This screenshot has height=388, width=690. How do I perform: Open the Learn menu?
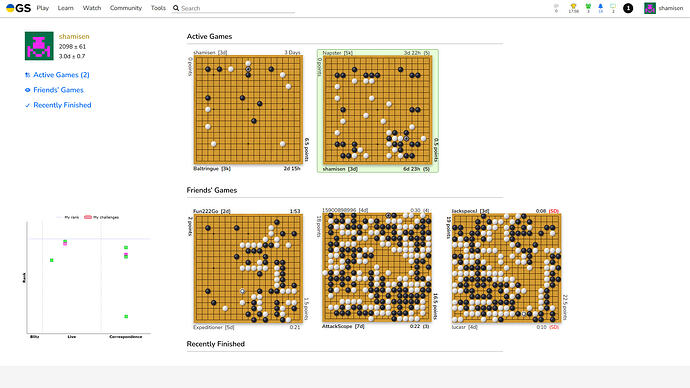point(66,8)
